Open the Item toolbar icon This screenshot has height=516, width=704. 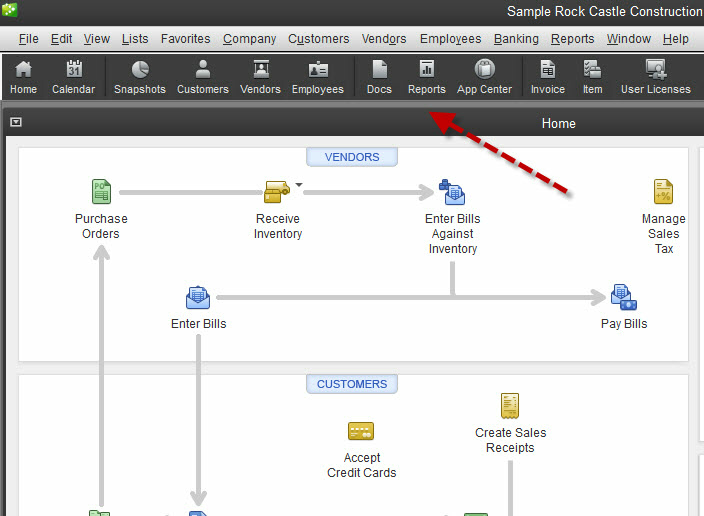pyautogui.click(x=593, y=77)
